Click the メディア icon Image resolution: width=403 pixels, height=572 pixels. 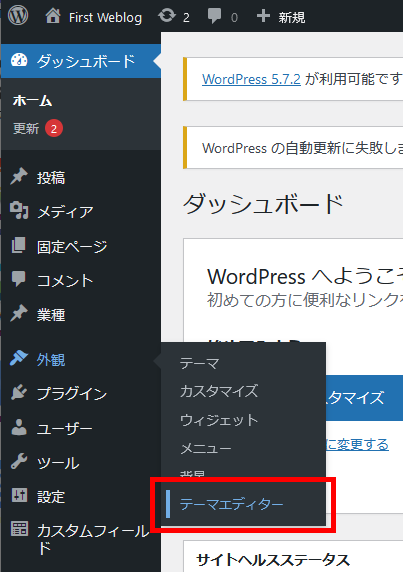coord(19,210)
